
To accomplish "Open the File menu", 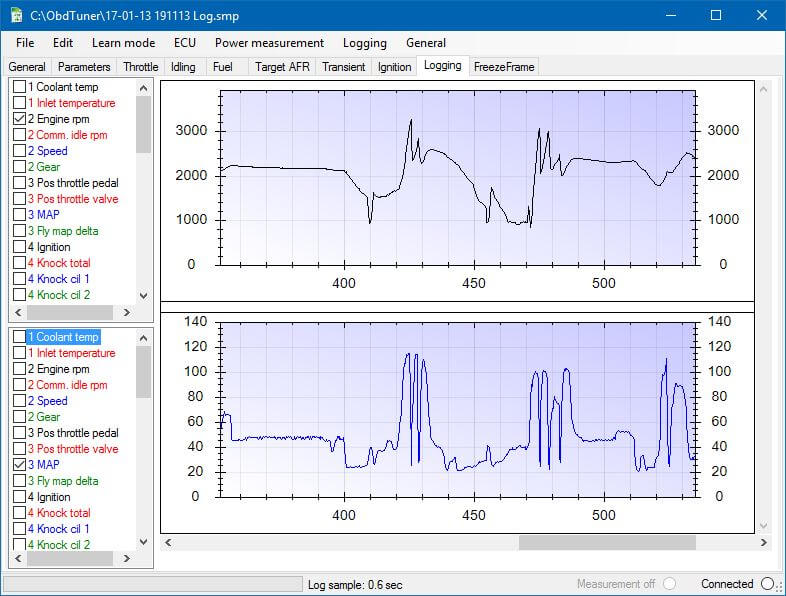I will (x=25, y=43).
